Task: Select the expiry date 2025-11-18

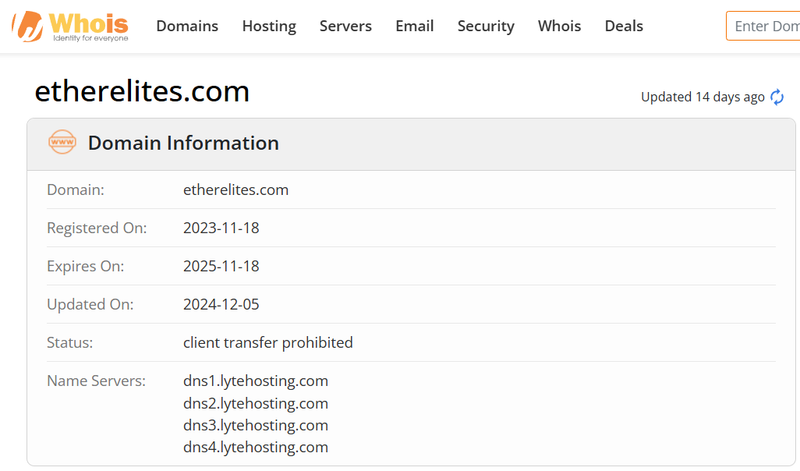Action: 221,266
